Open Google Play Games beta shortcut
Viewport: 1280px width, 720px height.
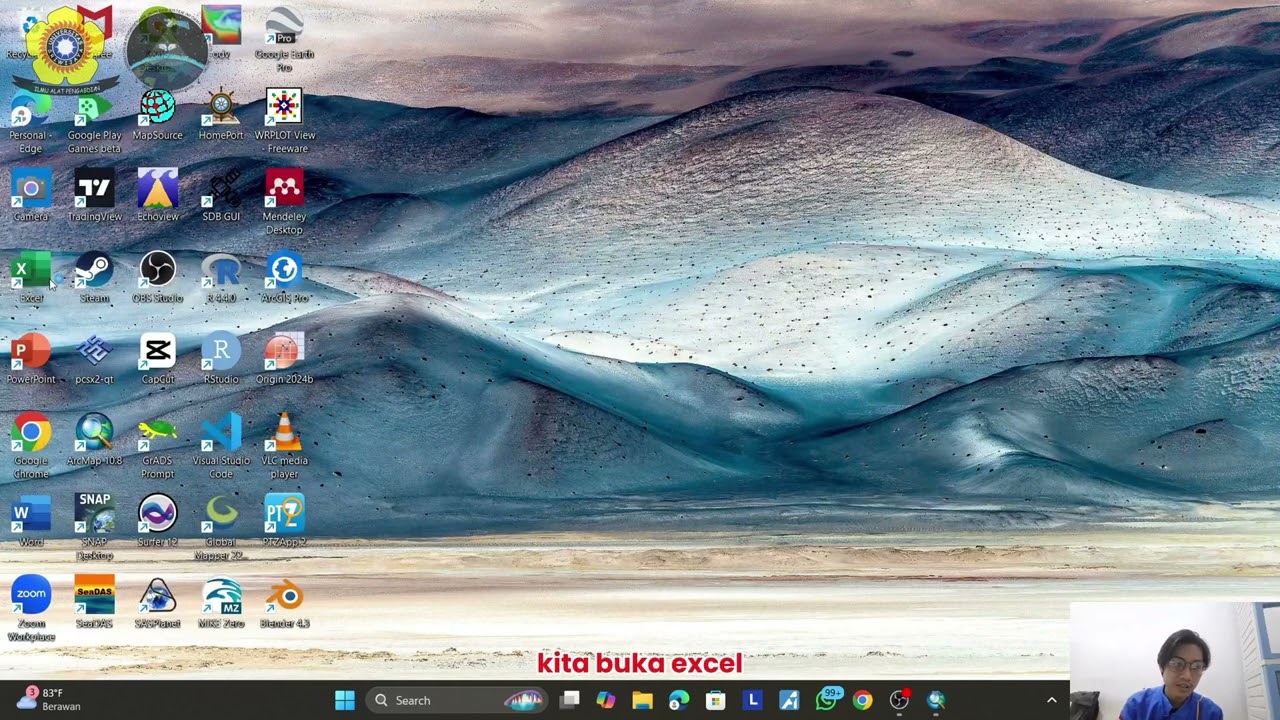pos(94,122)
